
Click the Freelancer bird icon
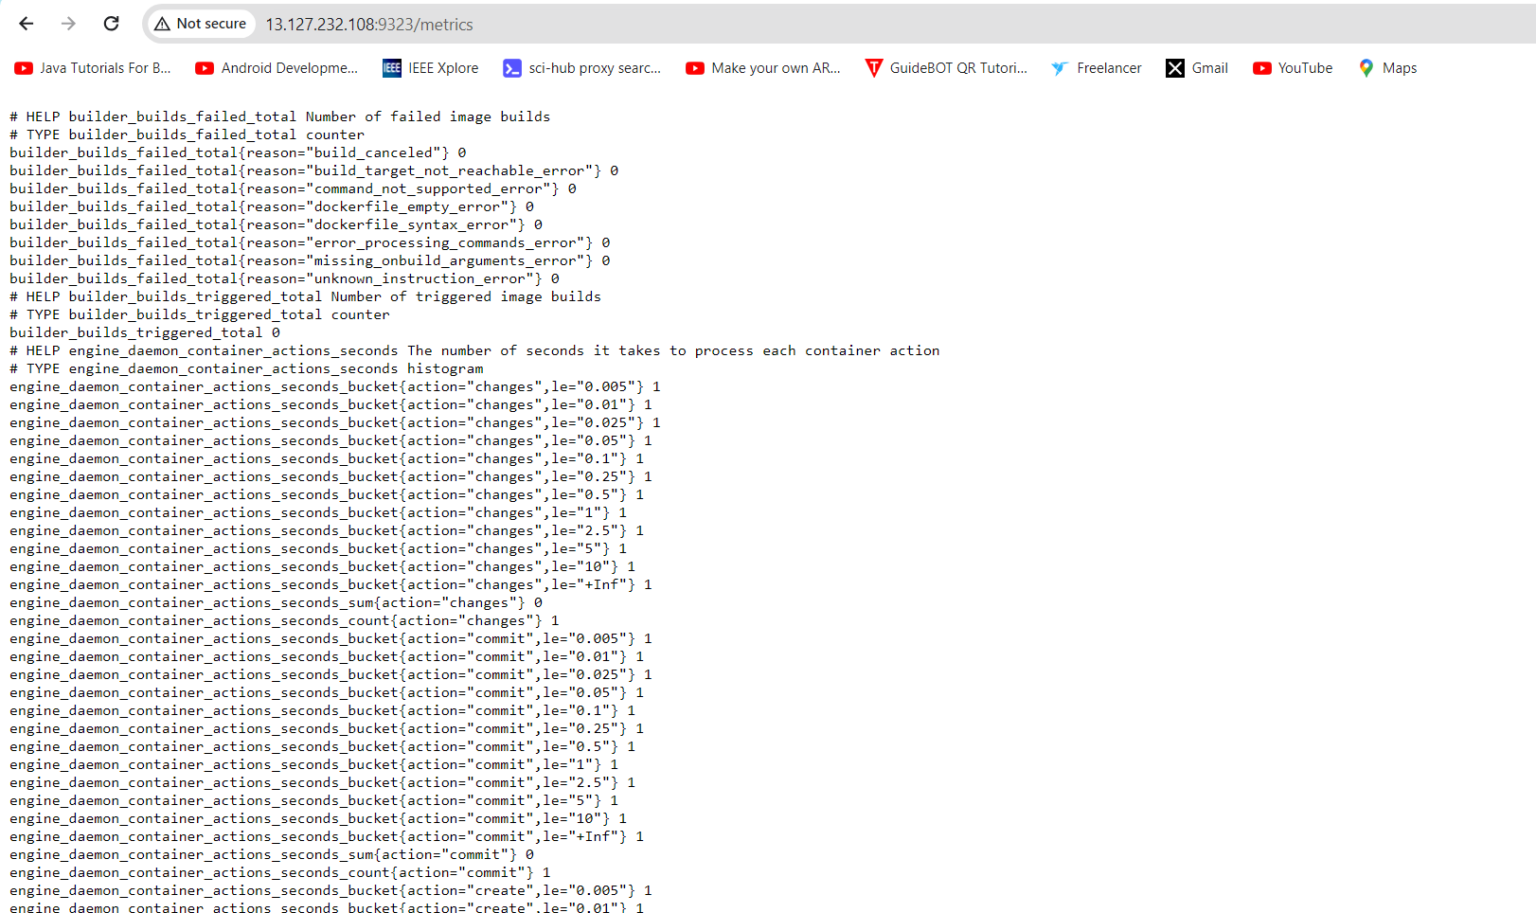pyautogui.click(x=1059, y=68)
